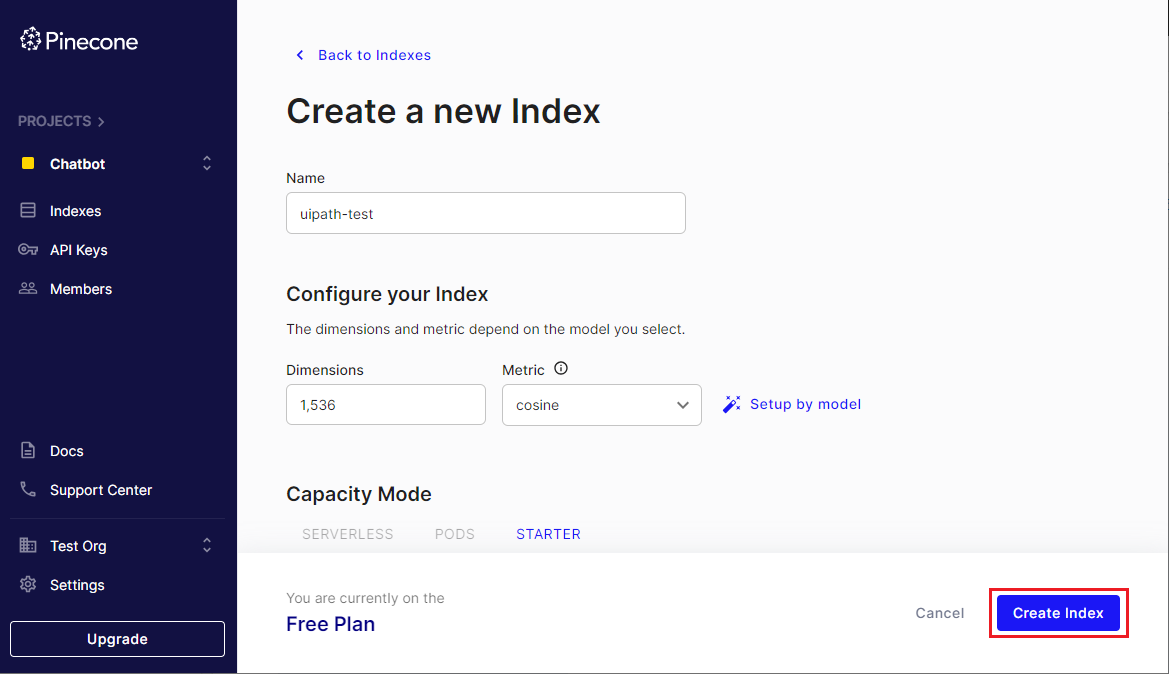The height and width of the screenshot is (674, 1169).
Task: Switch to the SERVERLESS capacity tab
Action: tap(347, 534)
